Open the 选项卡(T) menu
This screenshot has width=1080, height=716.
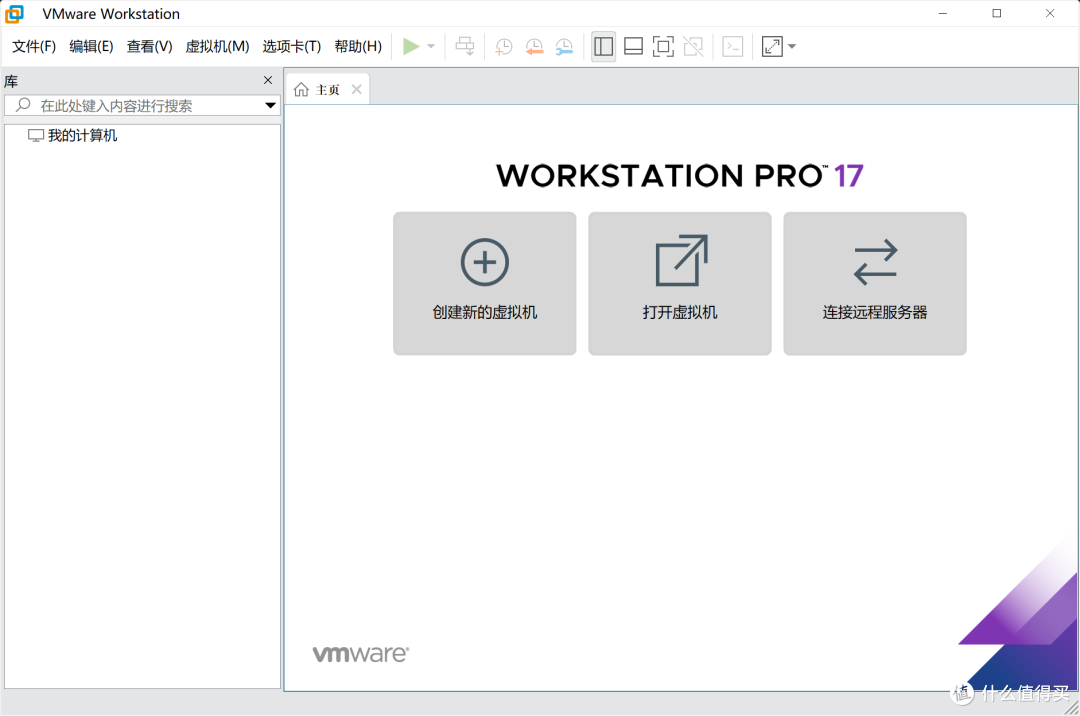point(291,46)
